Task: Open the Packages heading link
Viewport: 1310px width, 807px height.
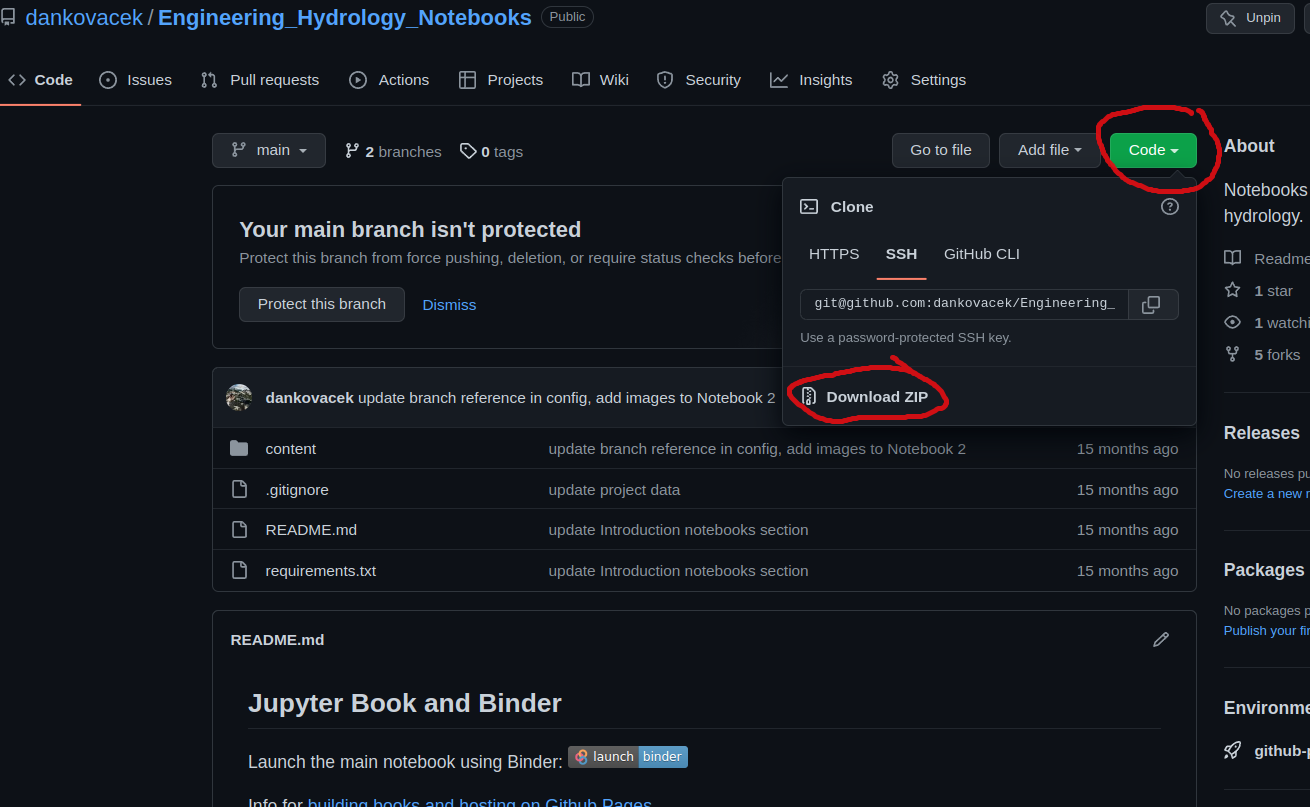Action: (1264, 570)
